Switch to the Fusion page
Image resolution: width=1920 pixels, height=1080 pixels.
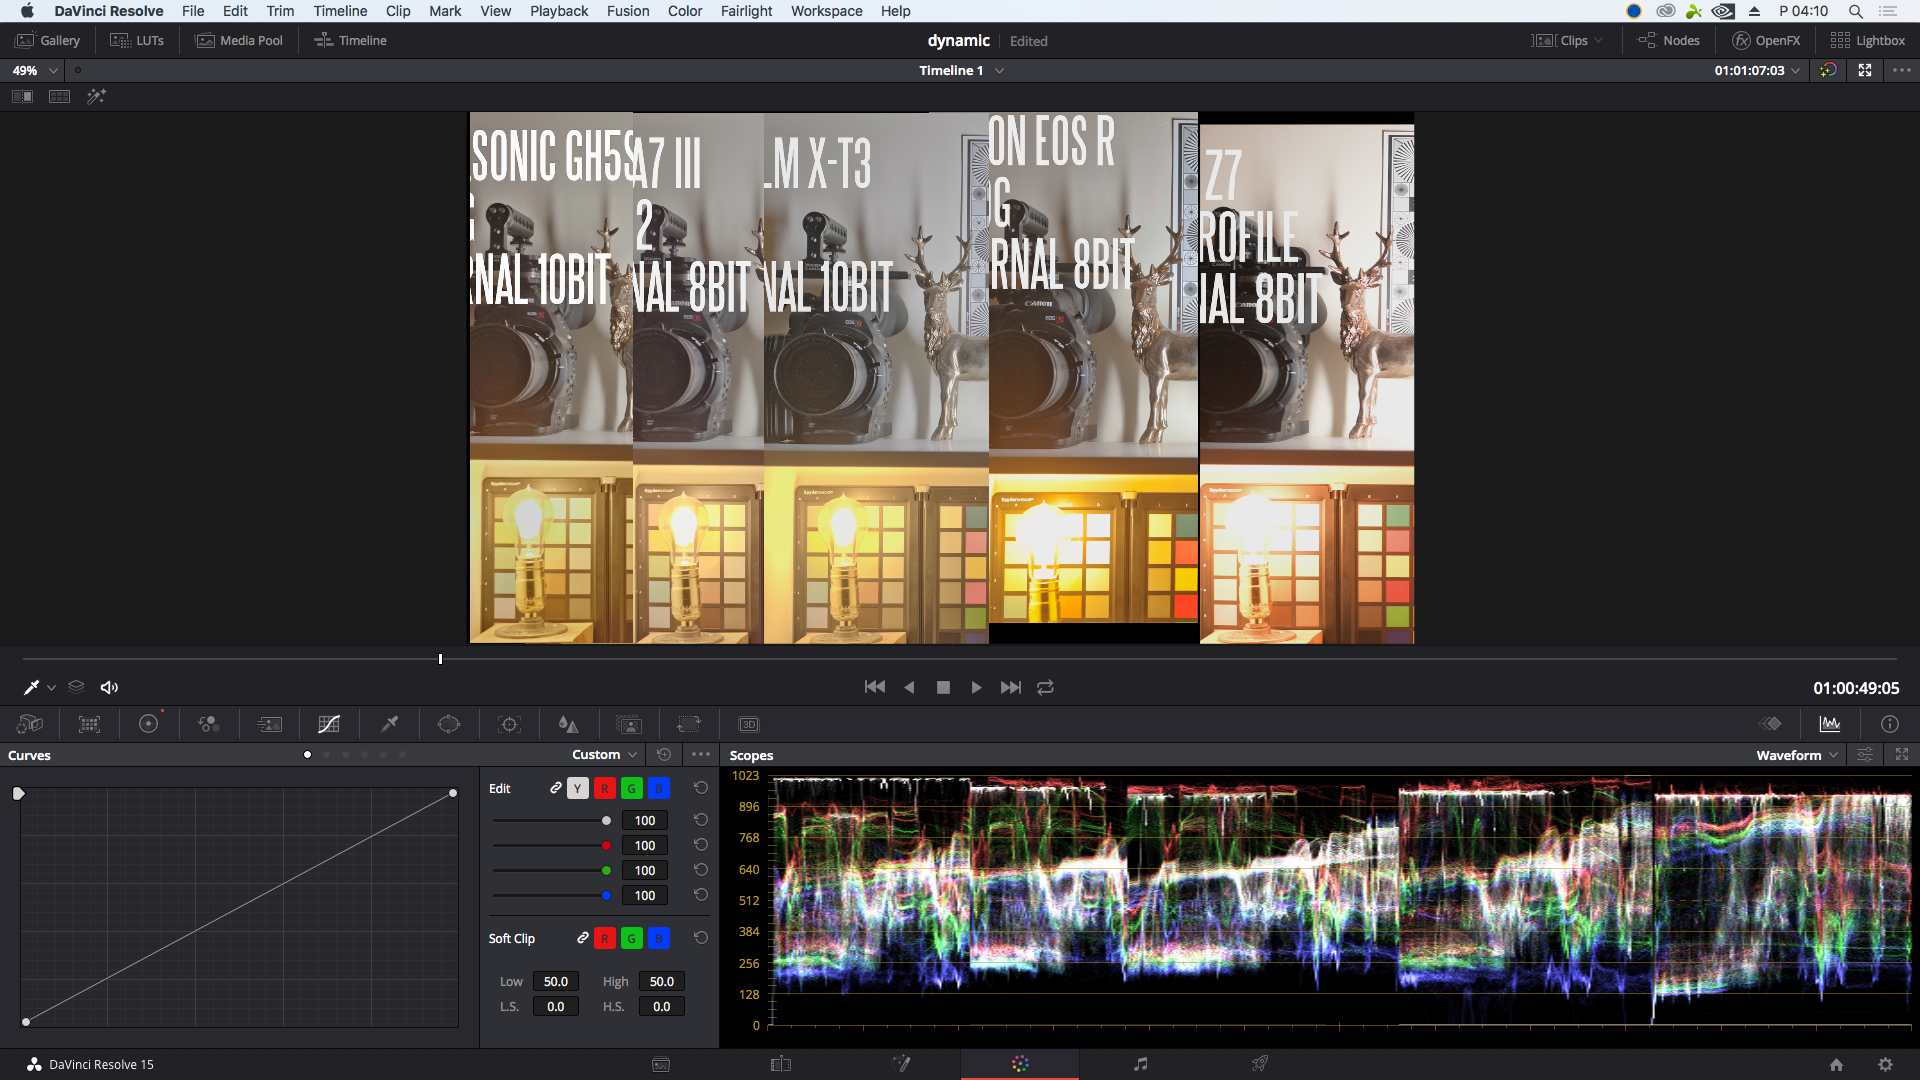(x=901, y=1064)
